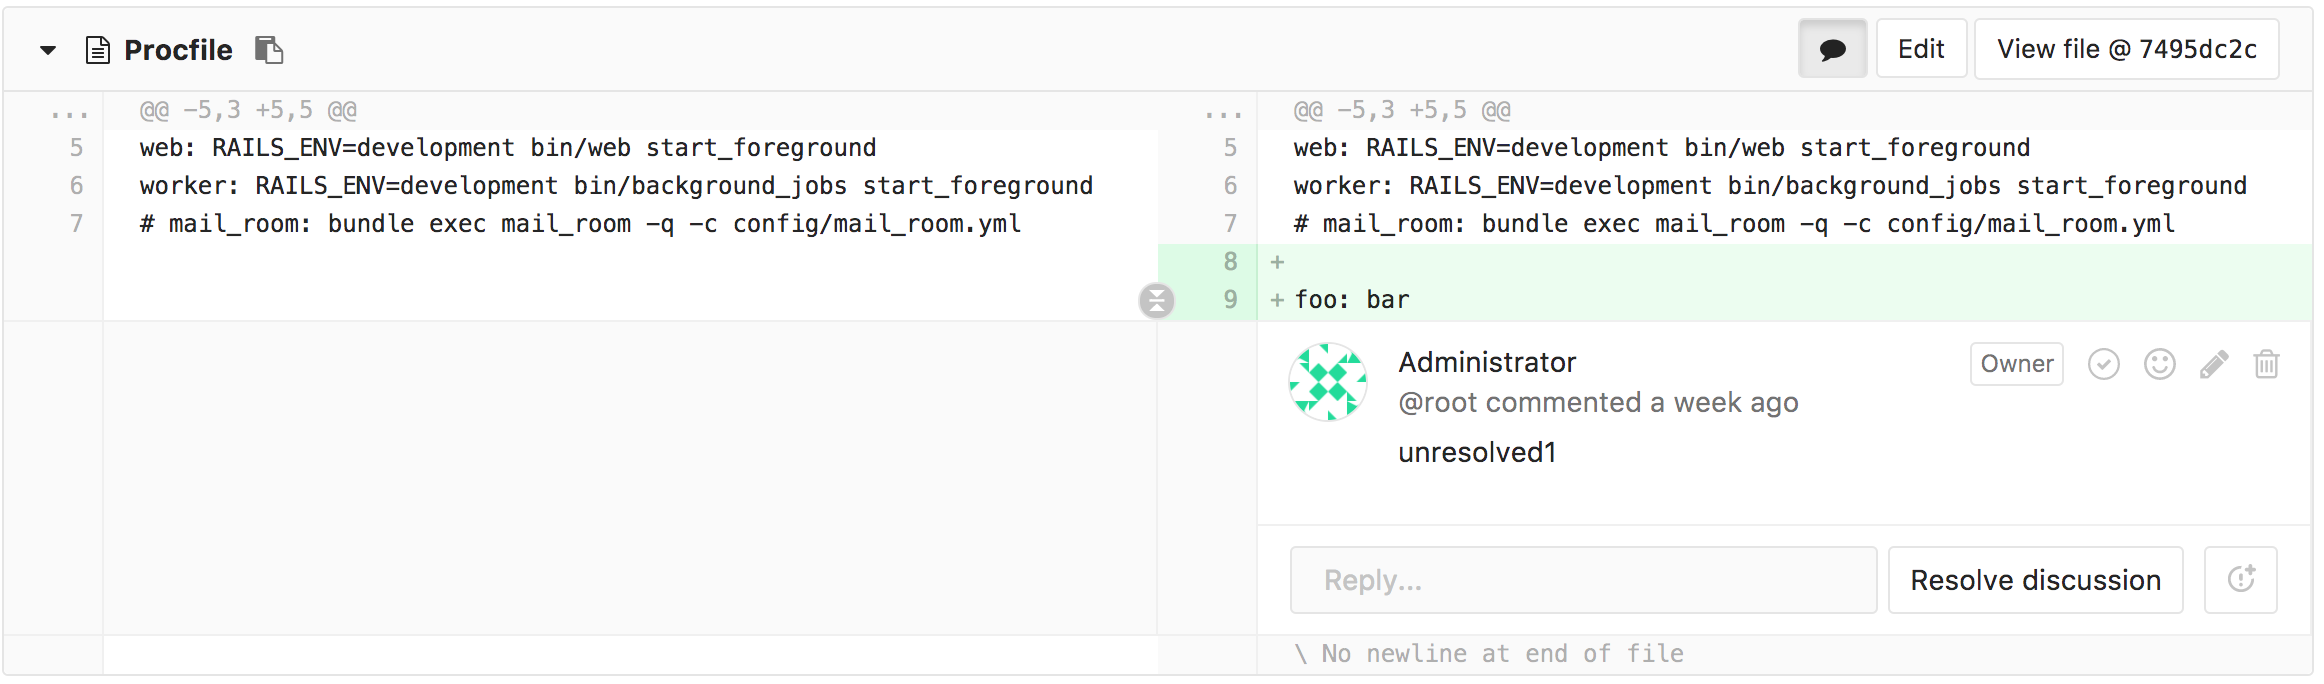Delete the comment with the trash icon
The height and width of the screenshot is (684, 2324).
[2266, 364]
